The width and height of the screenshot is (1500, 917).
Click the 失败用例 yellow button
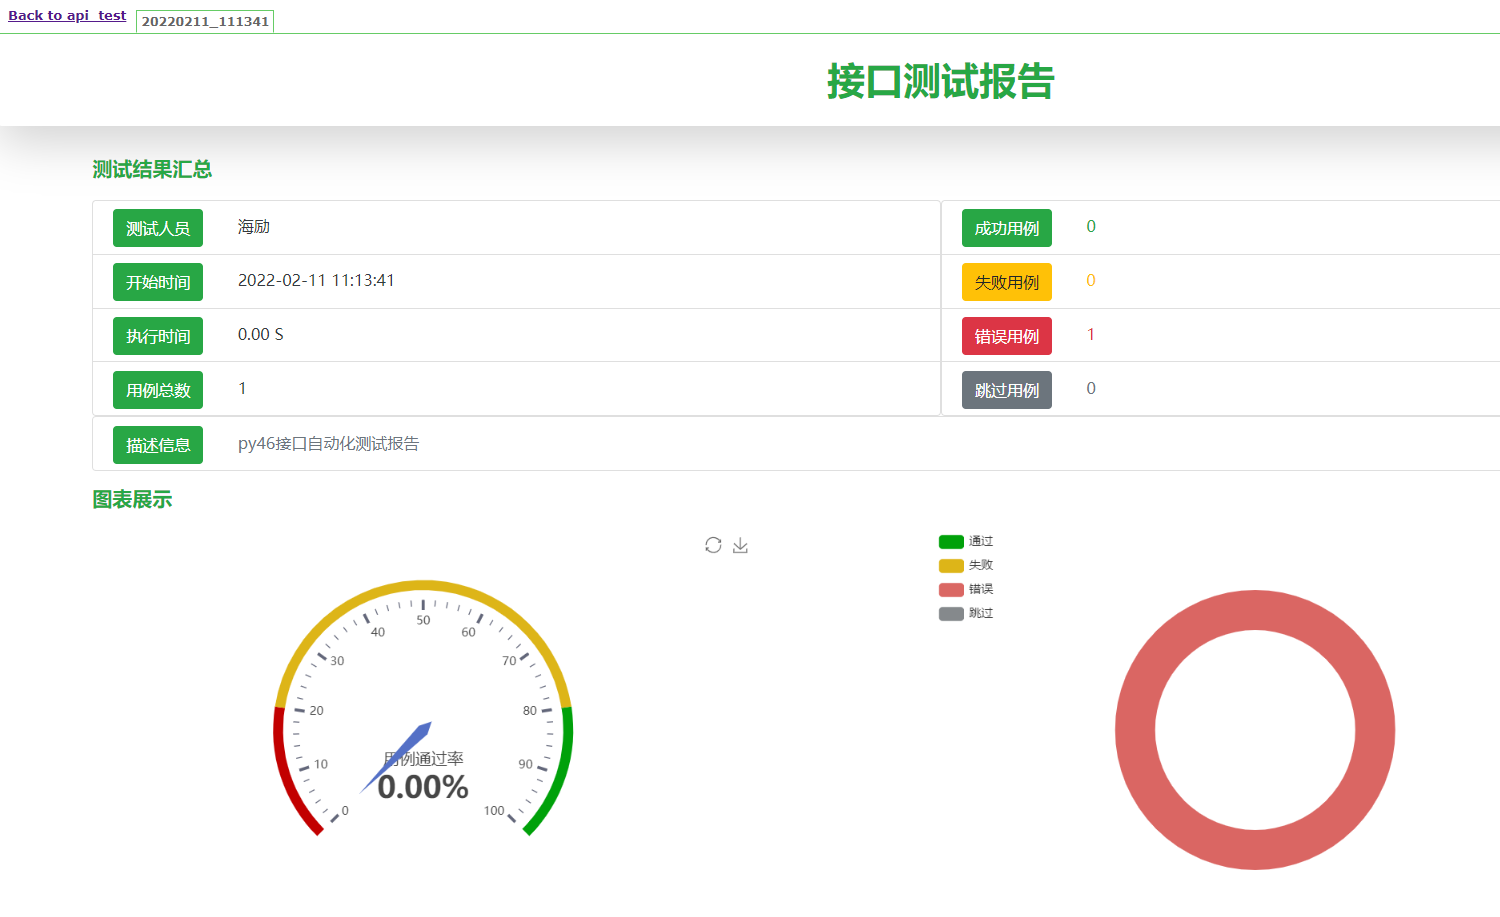(1006, 282)
